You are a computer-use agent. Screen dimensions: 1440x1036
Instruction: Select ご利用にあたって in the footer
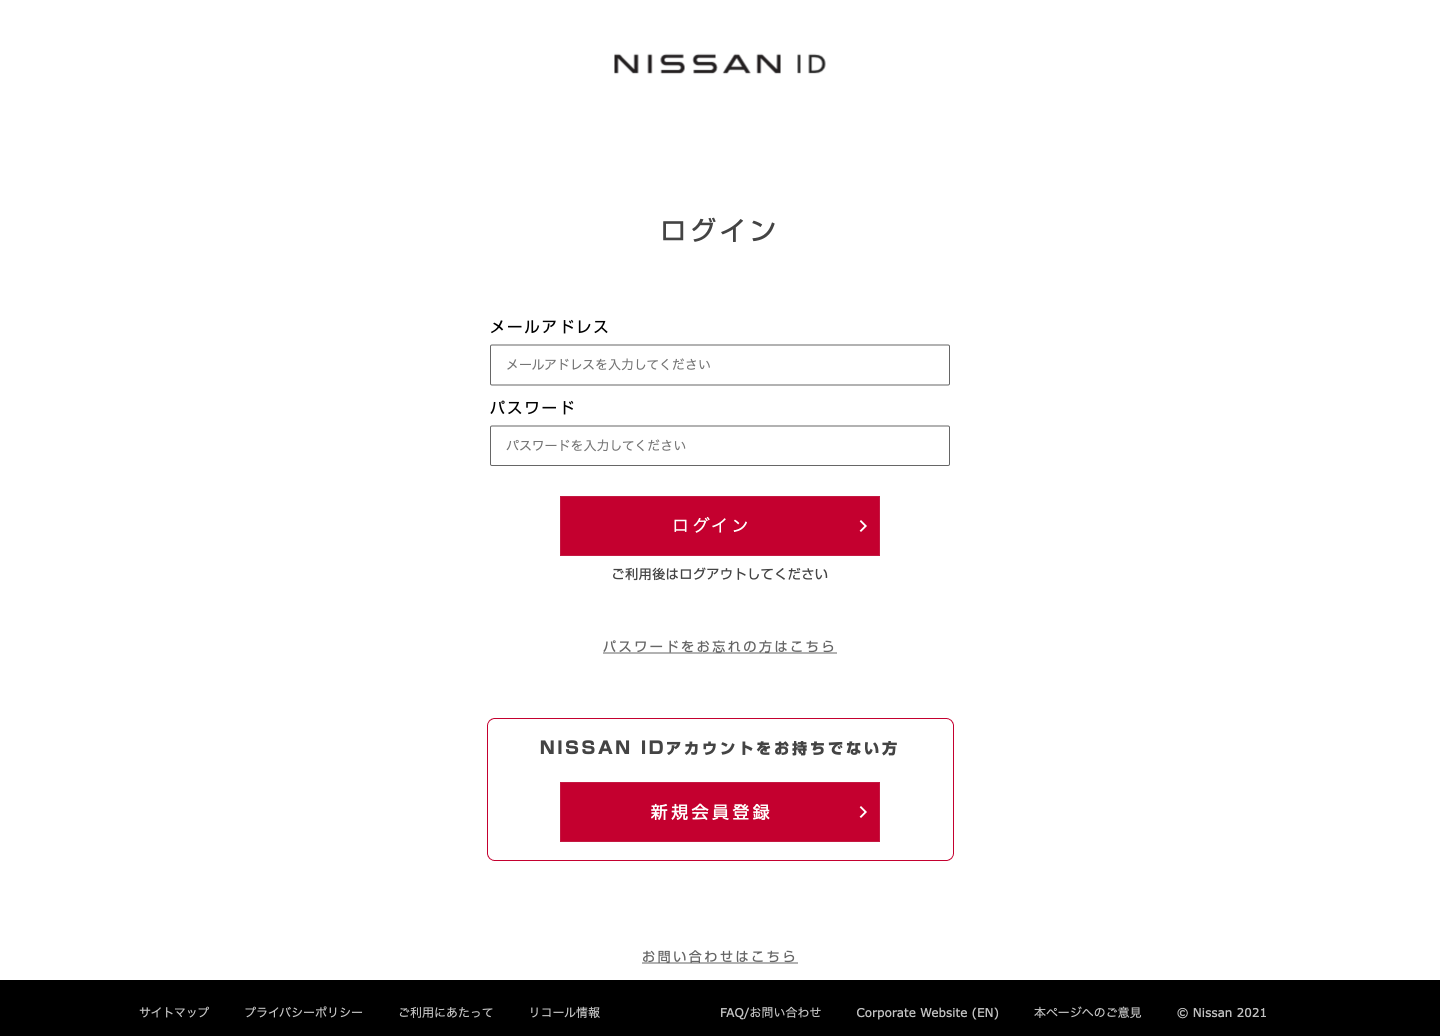pos(446,1013)
